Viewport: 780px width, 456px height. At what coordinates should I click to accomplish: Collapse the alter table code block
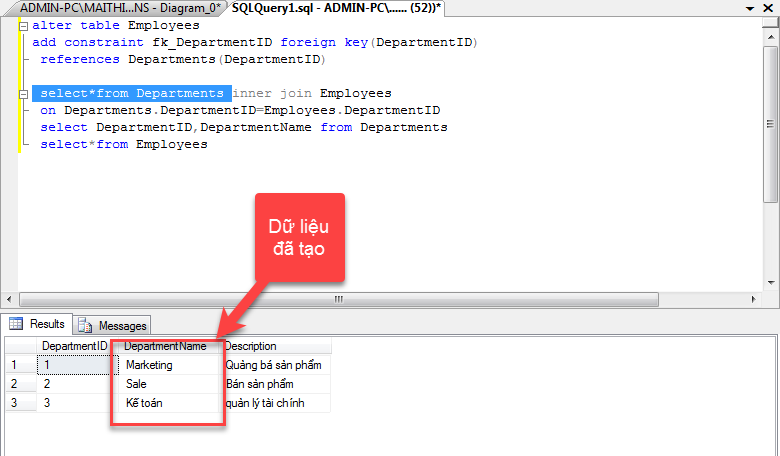[x=24, y=26]
